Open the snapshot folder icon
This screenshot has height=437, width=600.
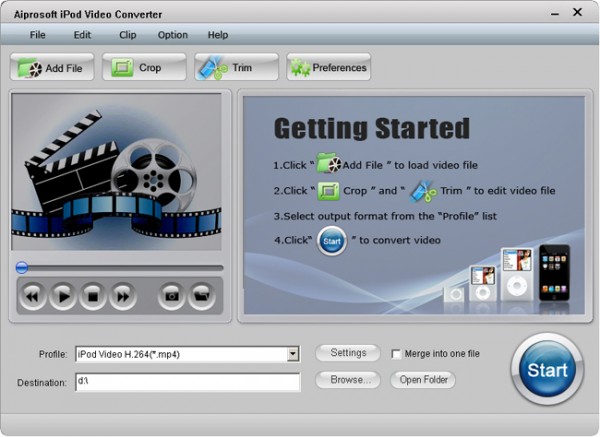click(202, 296)
